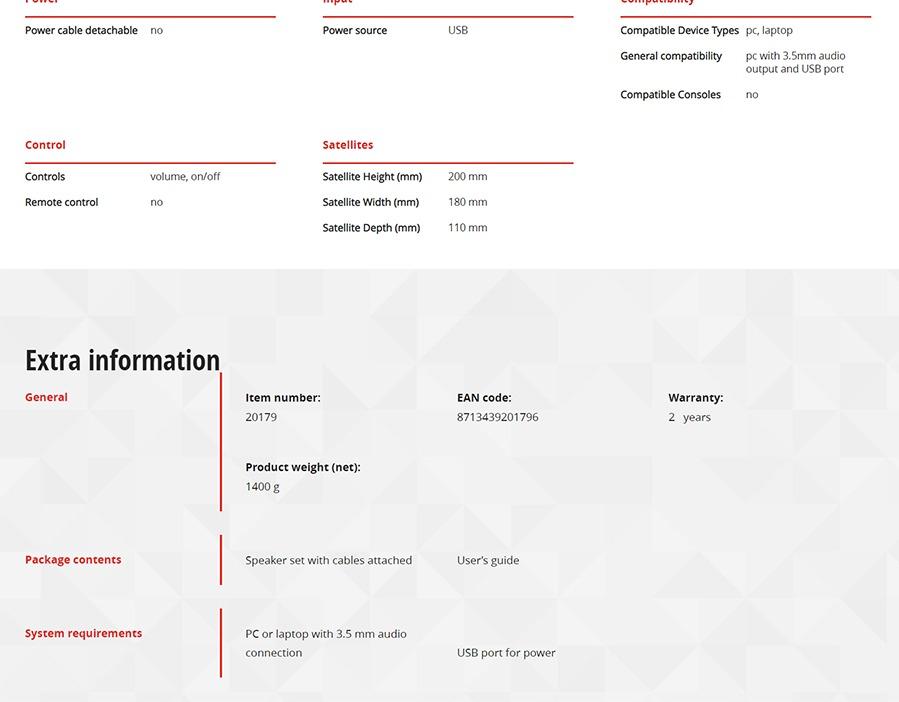This screenshot has height=702, width=899.
Task: Click the item number 20179
Action: 261,417
